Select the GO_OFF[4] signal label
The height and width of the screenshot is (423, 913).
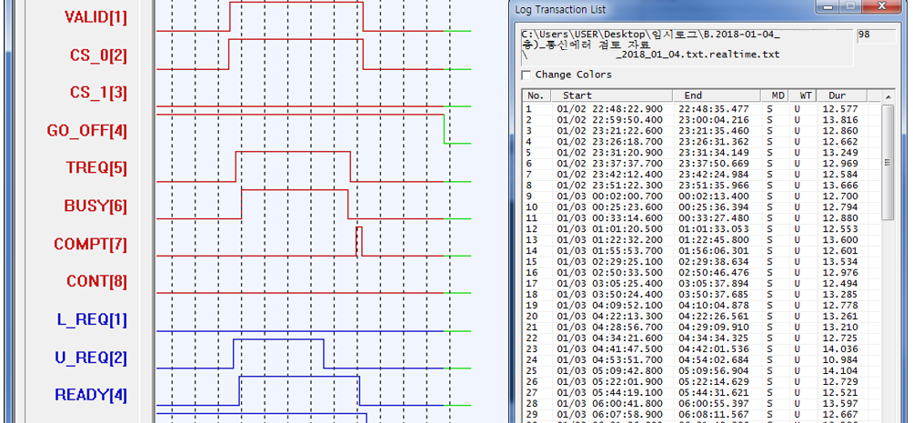tap(87, 131)
